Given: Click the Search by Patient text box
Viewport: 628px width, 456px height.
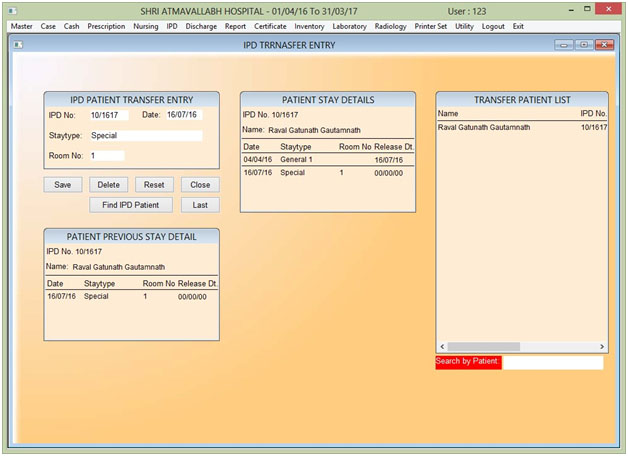Looking at the screenshot, I should click(553, 362).
